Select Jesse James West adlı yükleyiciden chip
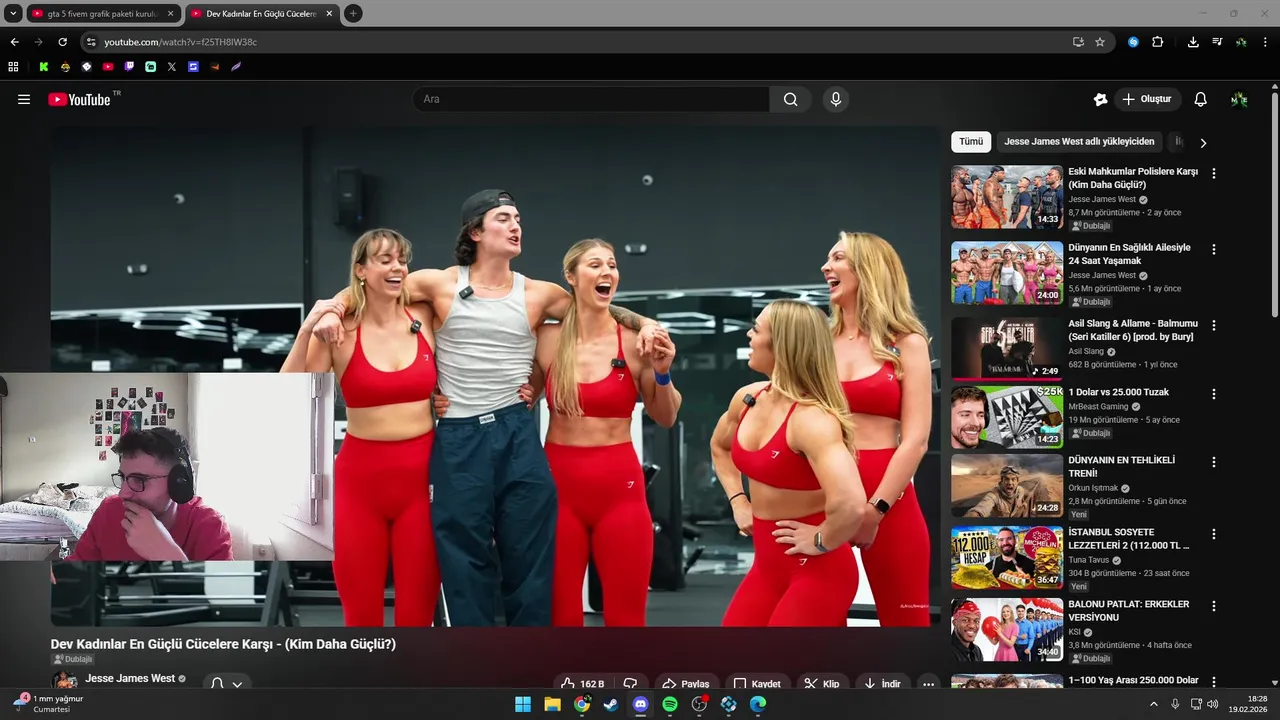The image size is (1280, 720). tap(1079, 142)
